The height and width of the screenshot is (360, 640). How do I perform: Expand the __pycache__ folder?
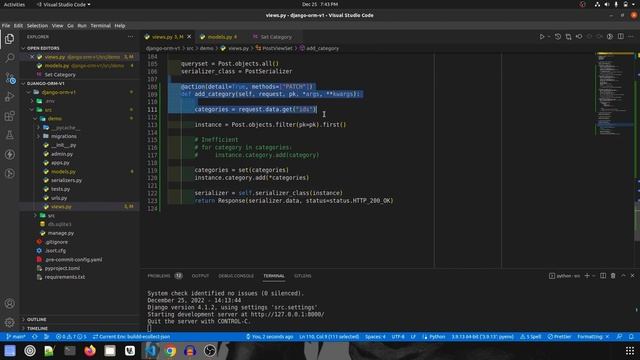(x=65, y=127)
